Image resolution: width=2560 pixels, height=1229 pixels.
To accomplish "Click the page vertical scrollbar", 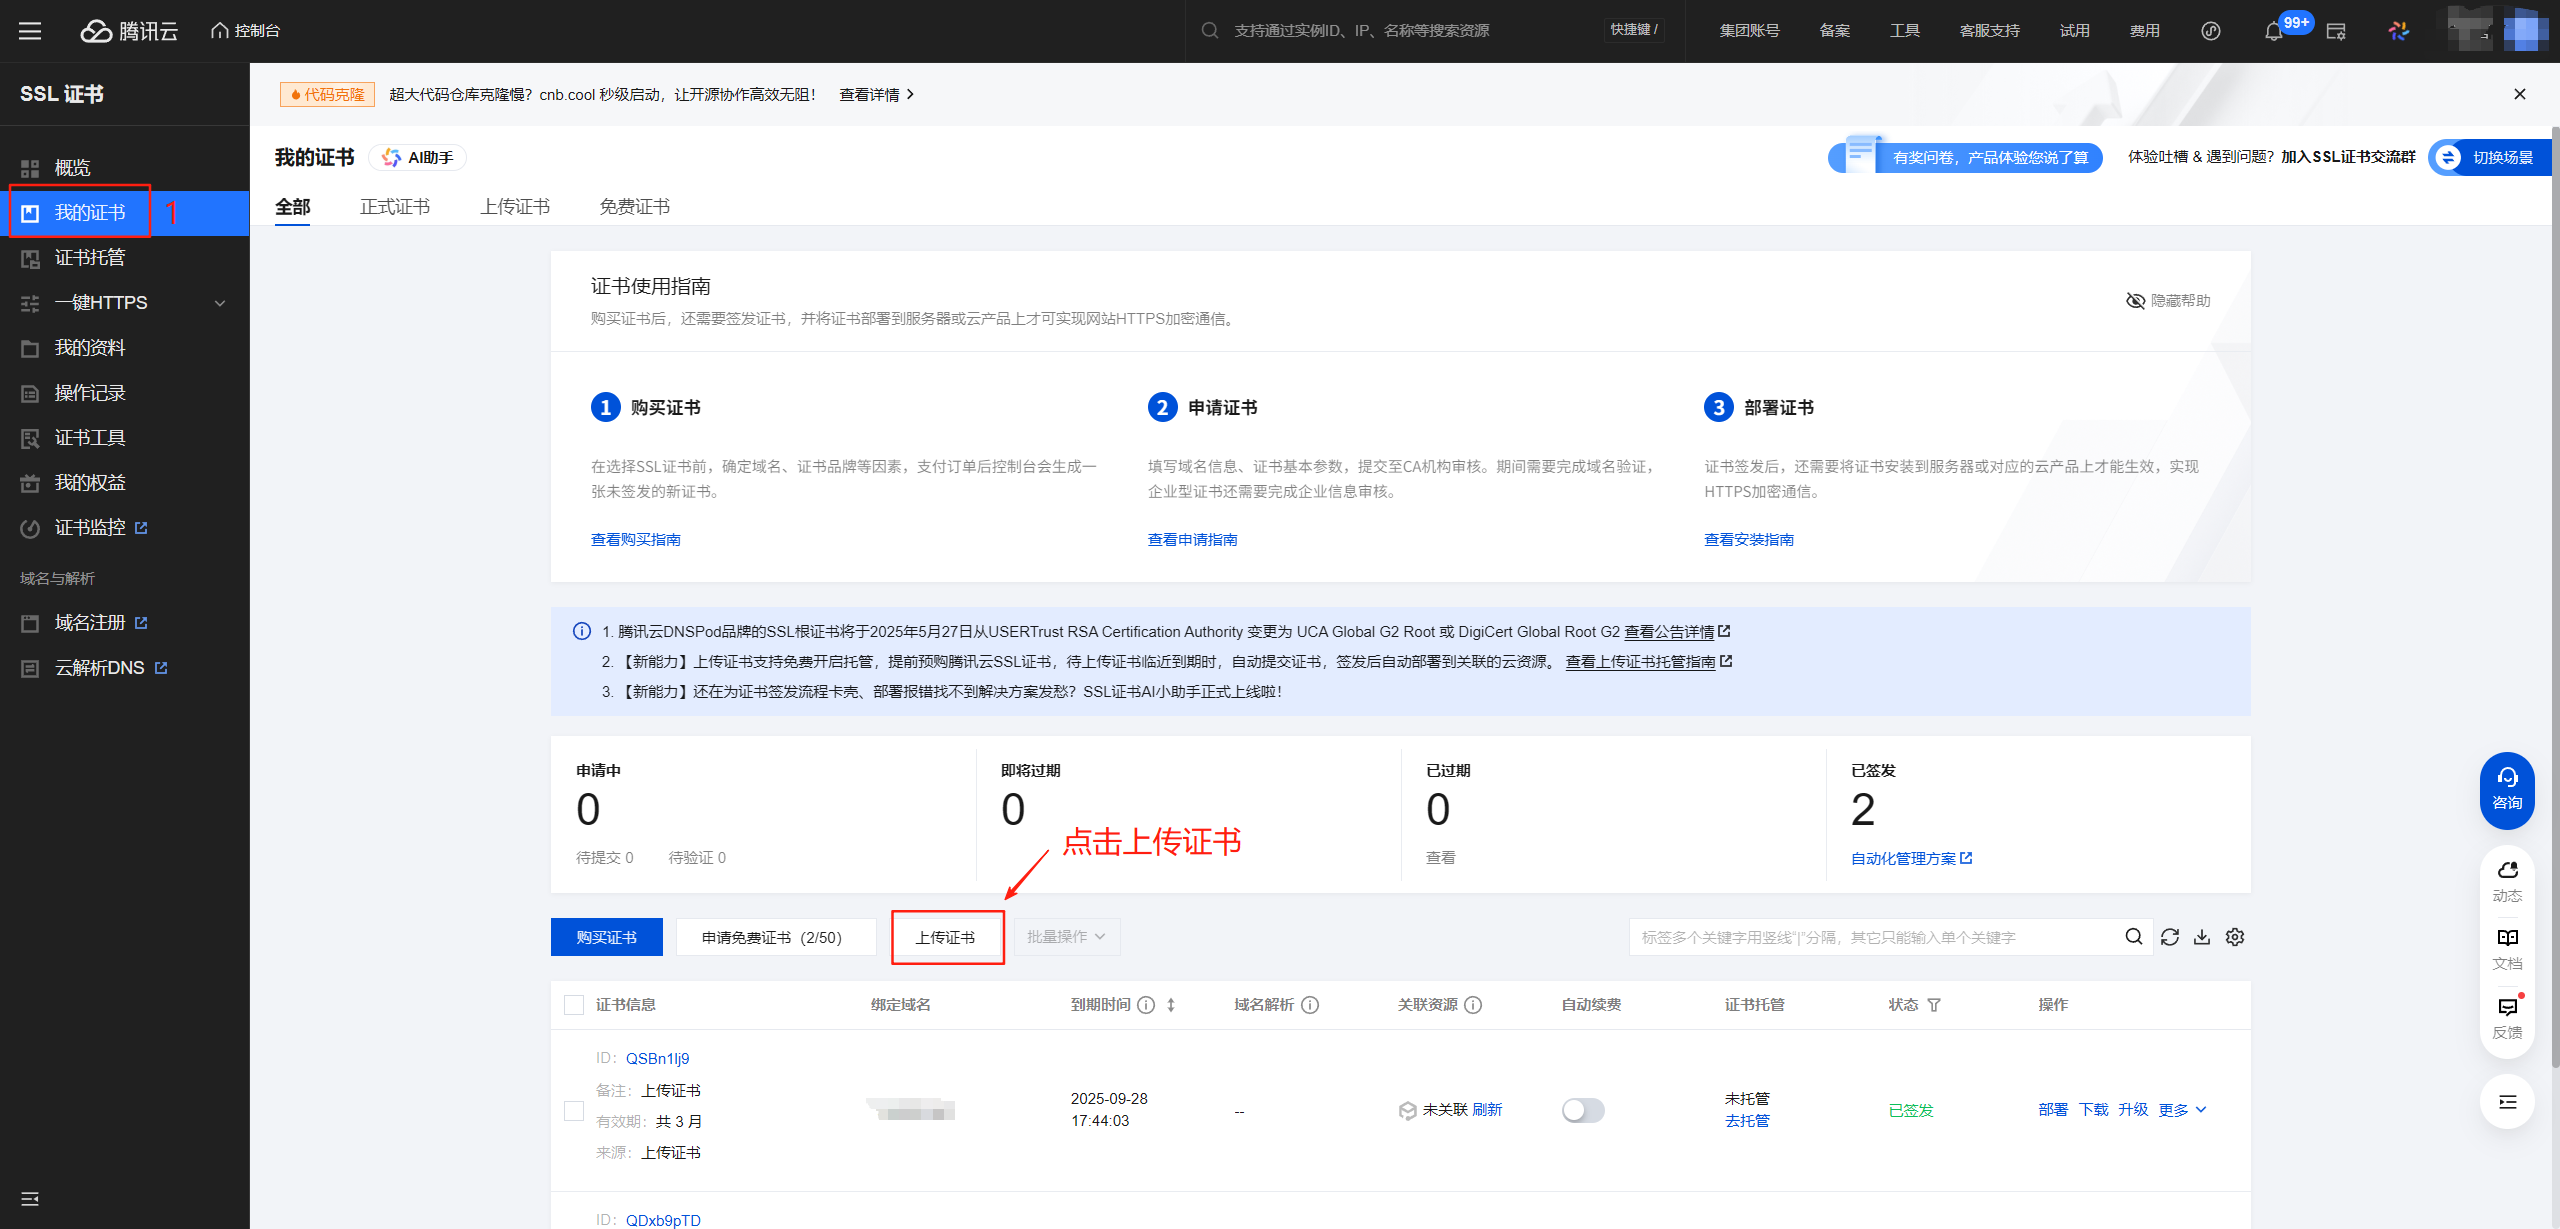I will [x=2554, y=600].
